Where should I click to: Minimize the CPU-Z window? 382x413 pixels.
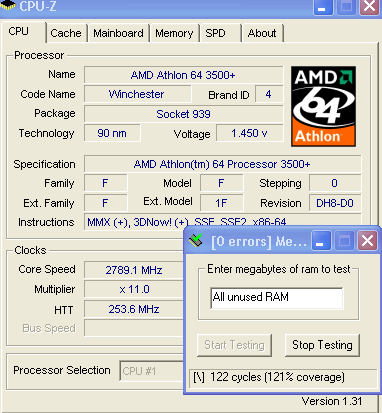(x=323, y=7)
